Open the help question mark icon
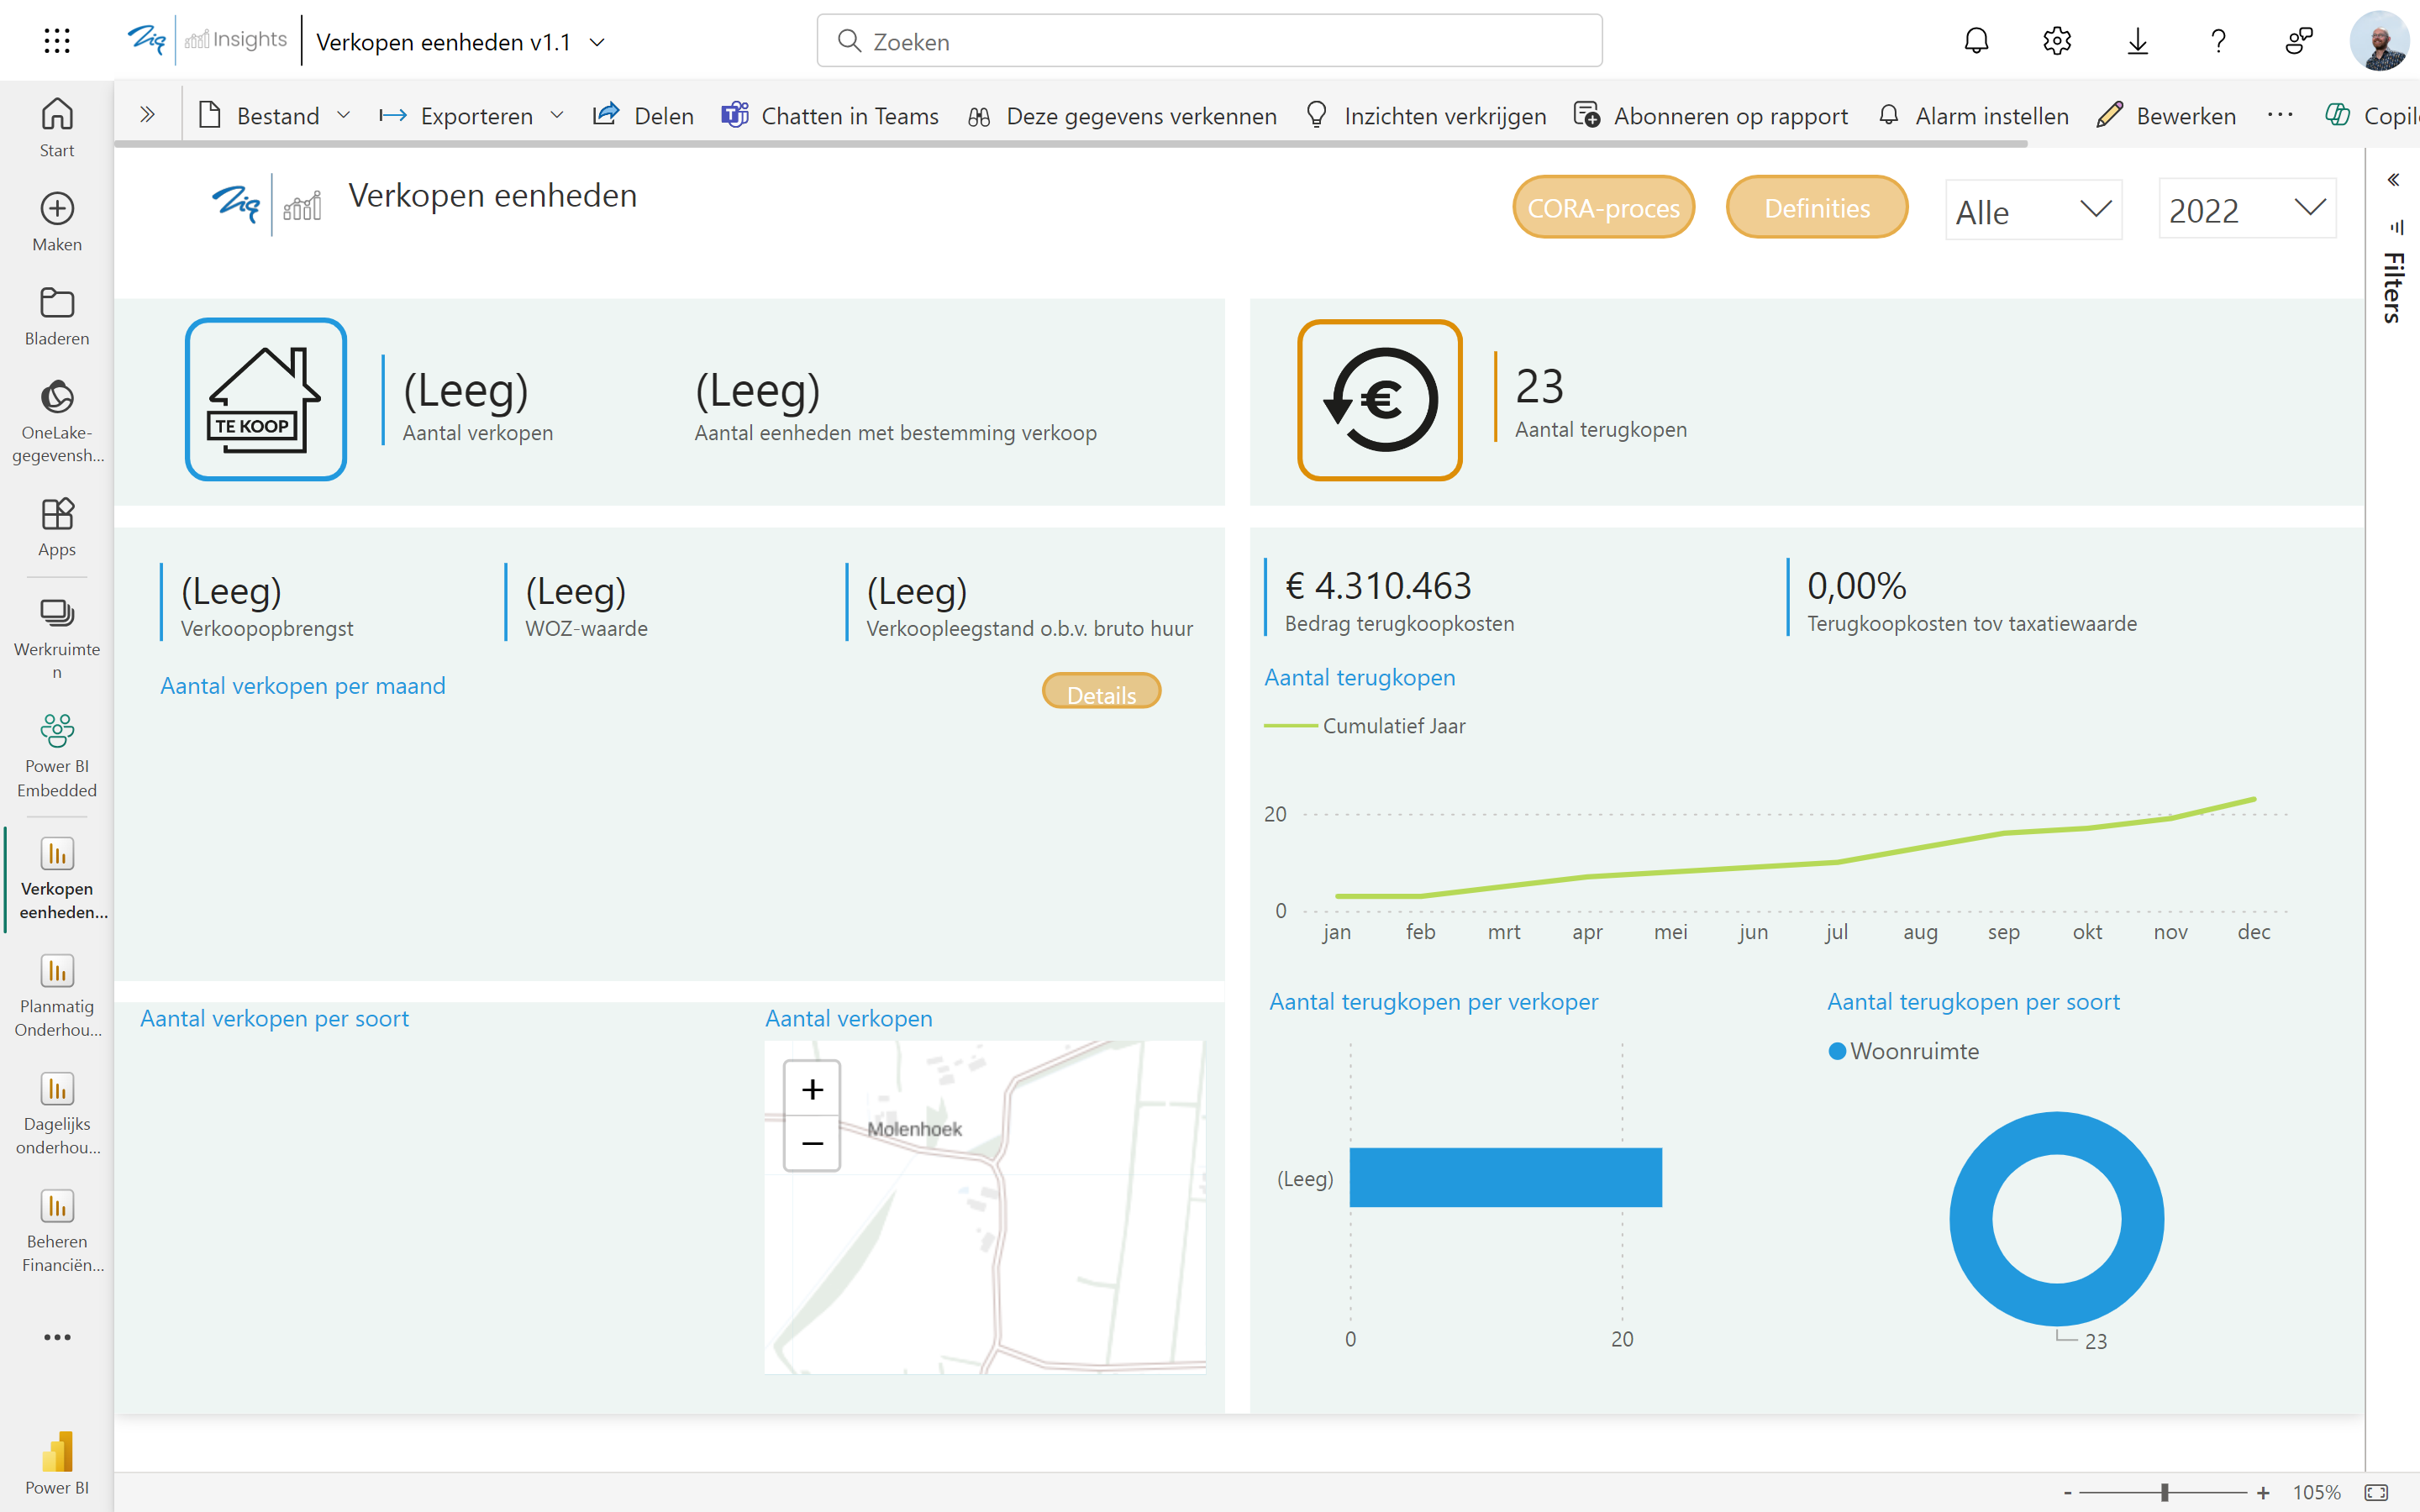Image resolution: width=2420 pixels, height=1512 pixels. [x=2218, y=41]
